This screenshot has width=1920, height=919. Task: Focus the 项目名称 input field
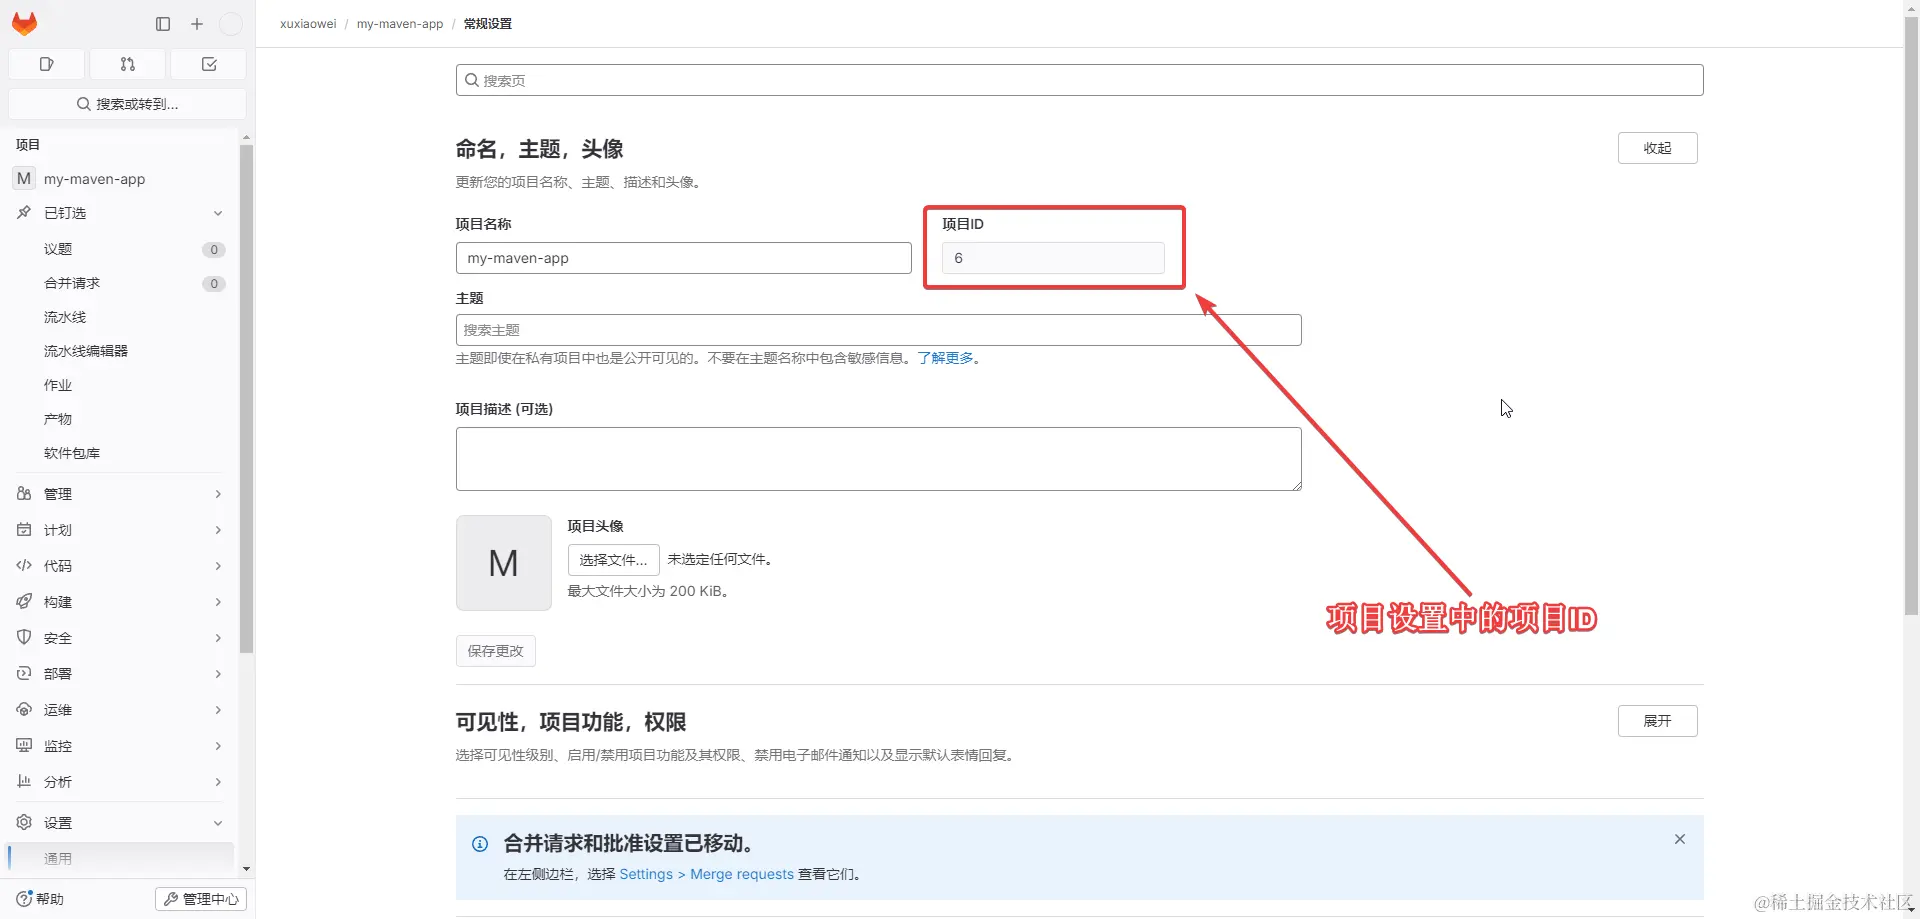point(683,258)
